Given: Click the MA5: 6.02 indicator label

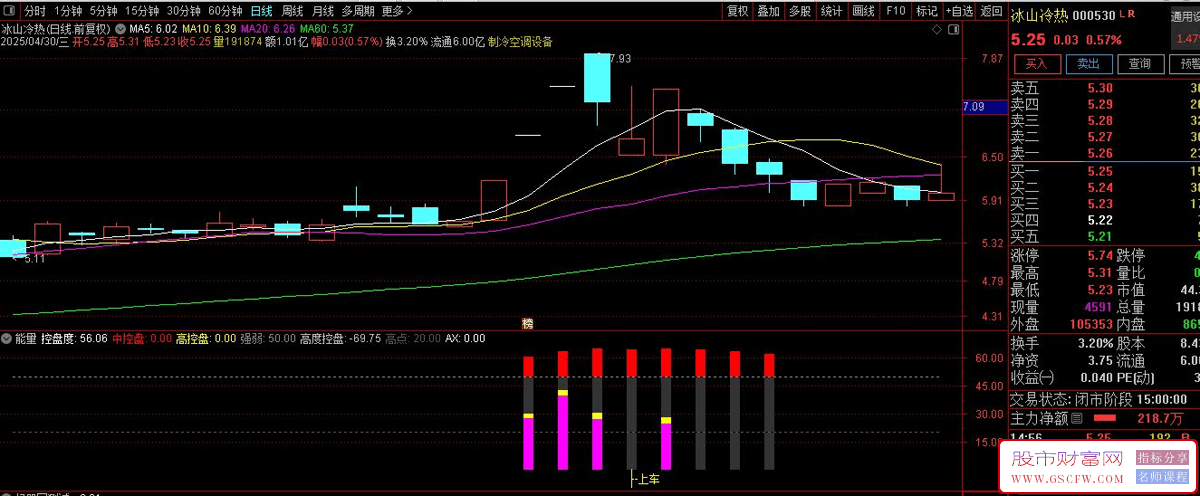Looking at the screenshot, I should click(153, 29).
